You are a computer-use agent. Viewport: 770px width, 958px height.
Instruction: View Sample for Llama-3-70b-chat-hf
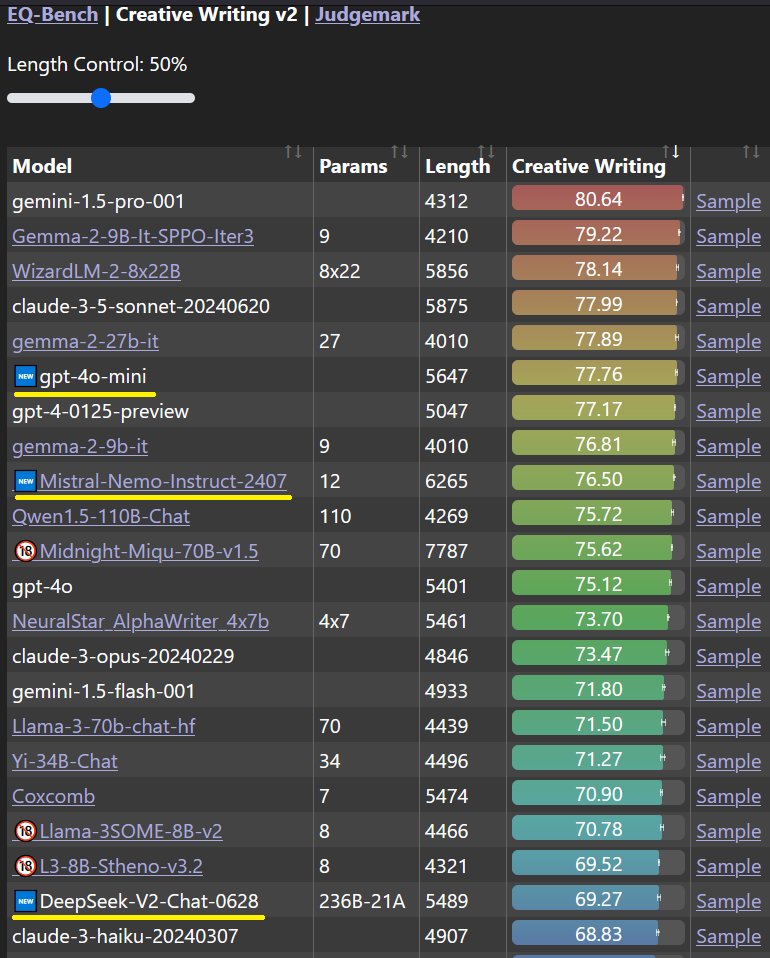point(728,726)
